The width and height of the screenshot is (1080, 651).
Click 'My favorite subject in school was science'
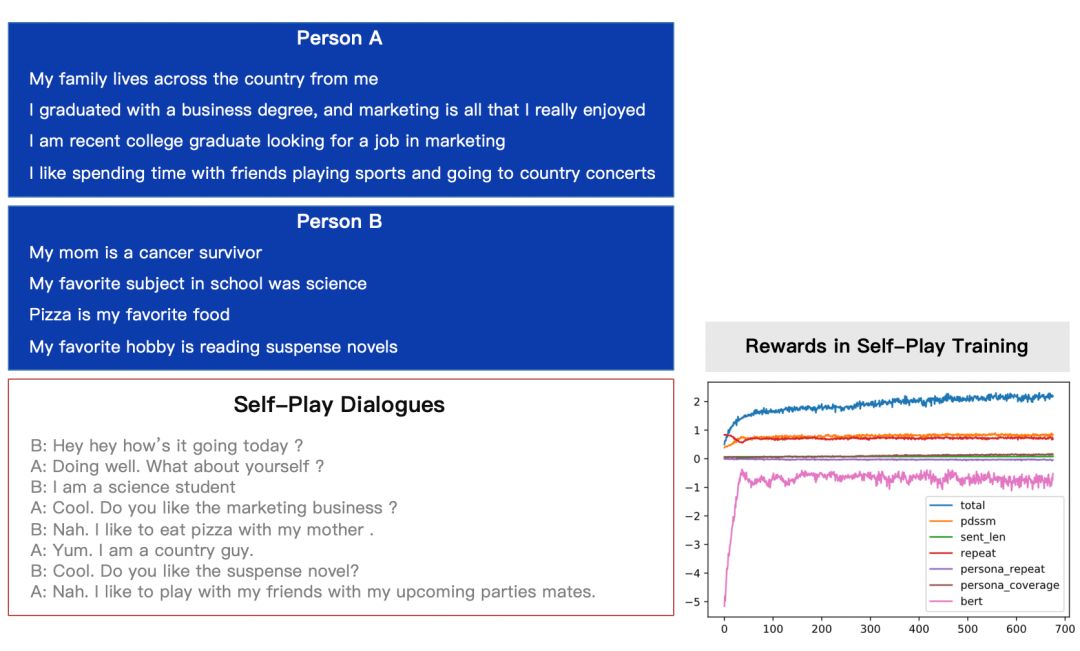(x=198, y=283)
